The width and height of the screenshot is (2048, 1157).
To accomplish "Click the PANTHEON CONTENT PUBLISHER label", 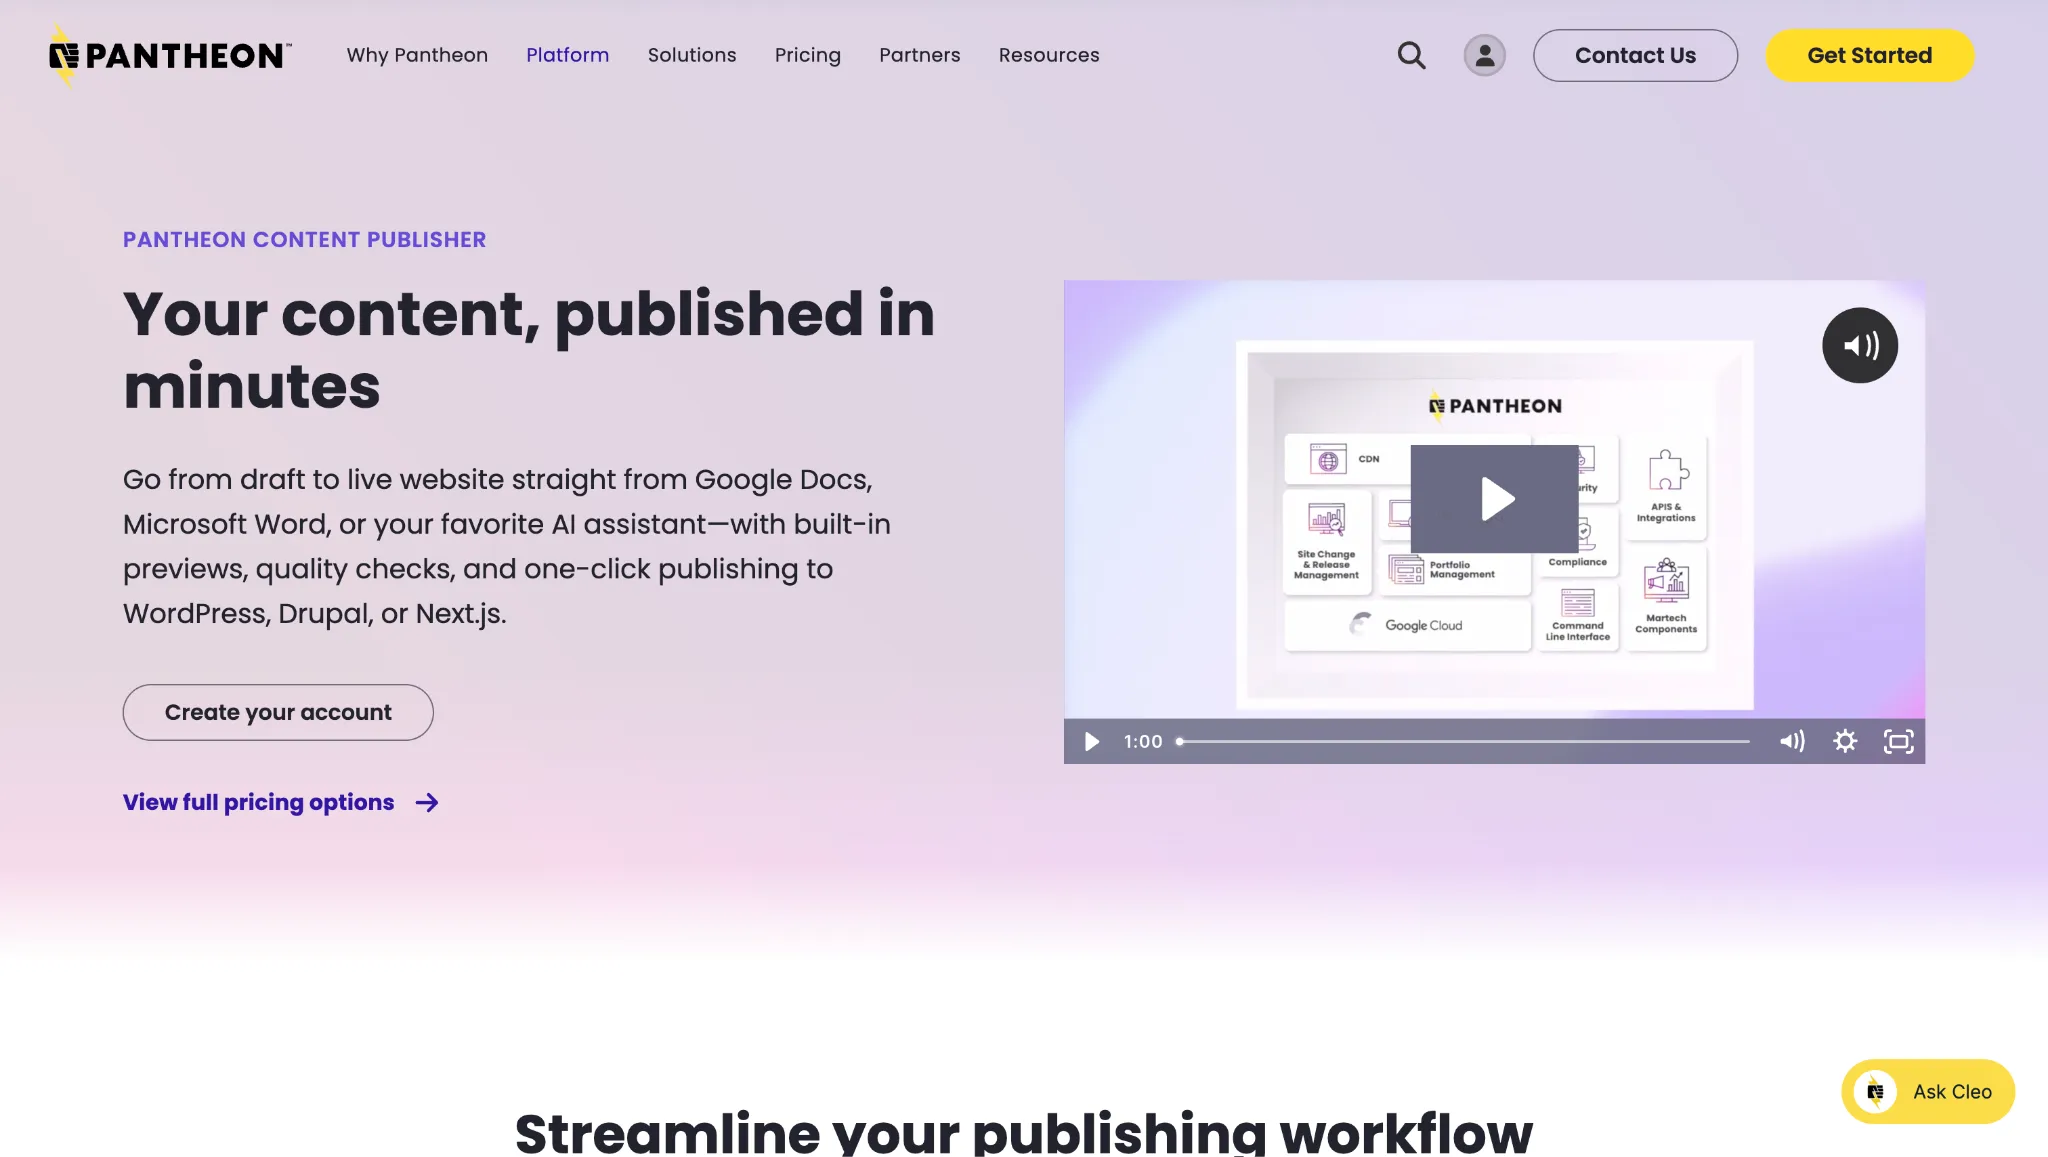I will pos(304,240).
